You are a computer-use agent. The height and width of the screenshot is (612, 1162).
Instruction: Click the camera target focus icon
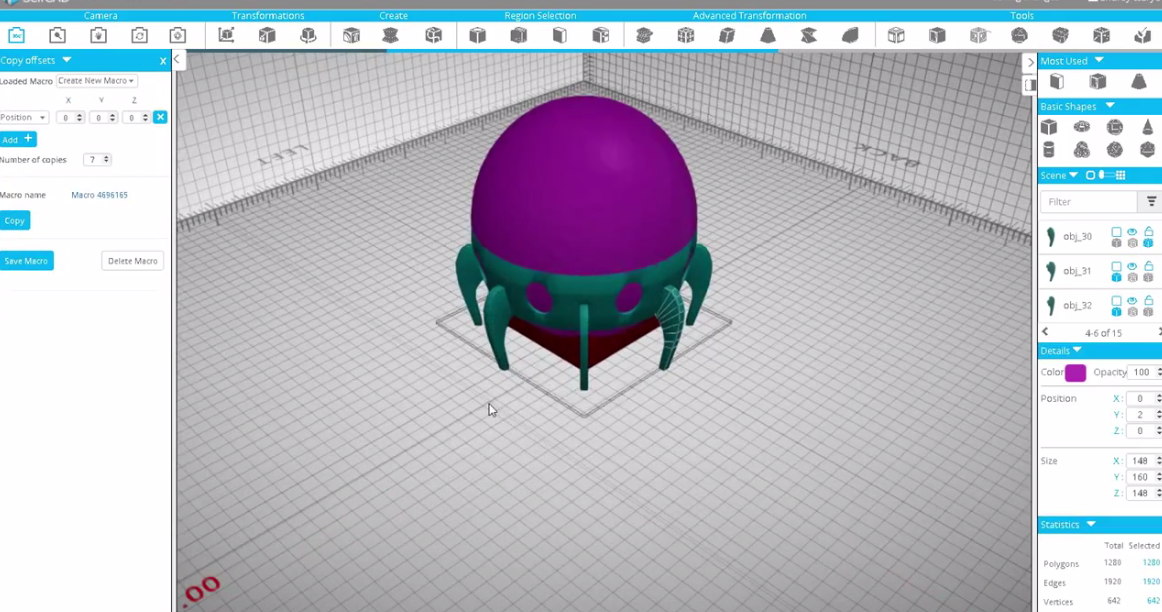click(178, 35)
